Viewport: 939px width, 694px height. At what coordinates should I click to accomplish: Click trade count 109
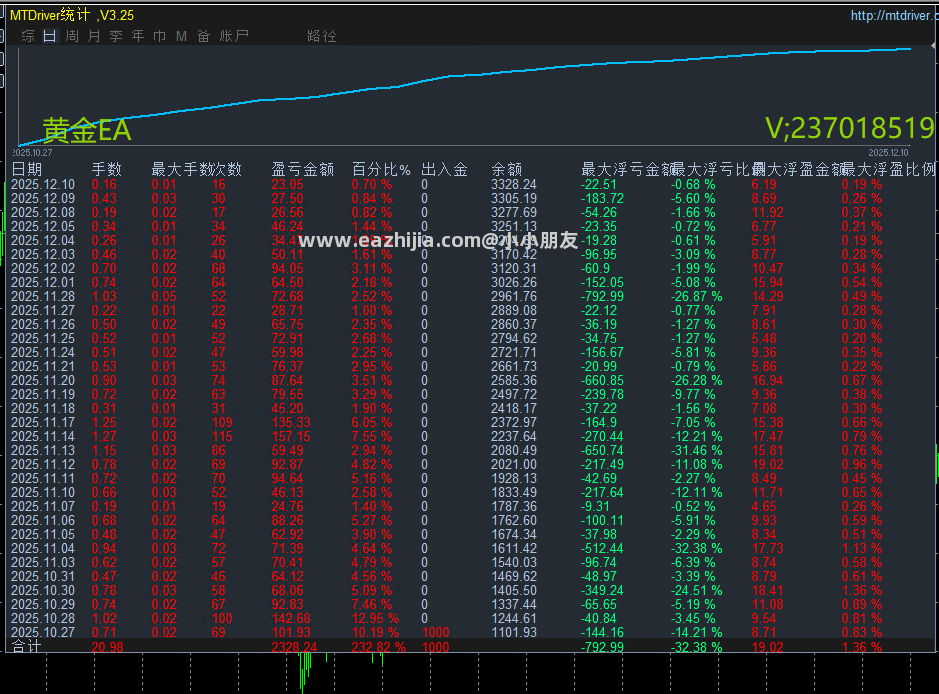pos(222,422)
